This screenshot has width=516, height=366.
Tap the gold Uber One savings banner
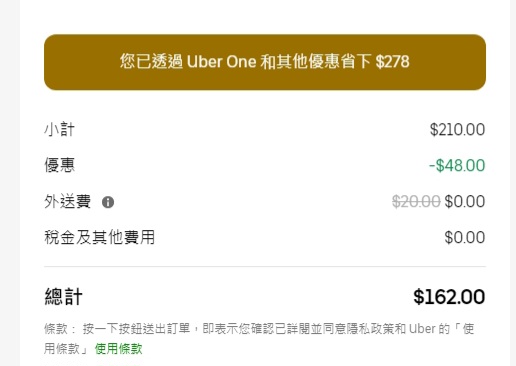(265, 62)
